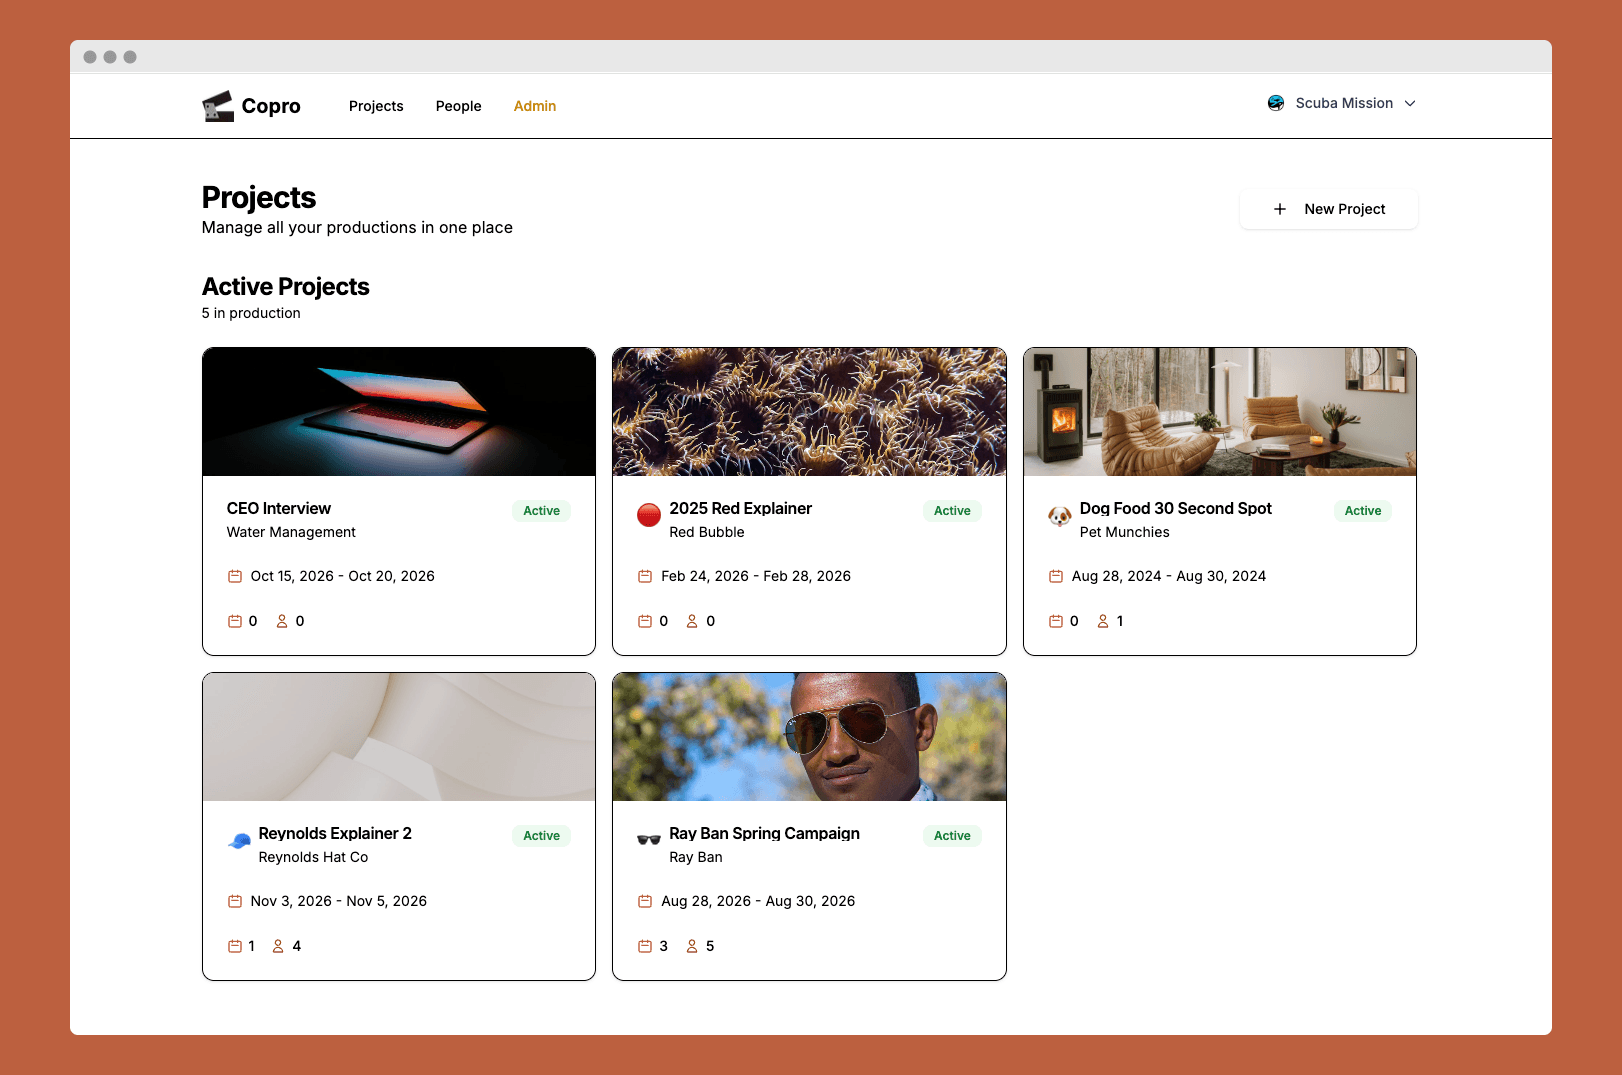The width and height of the screenshot is (1622, 1075).
Task: Click the attendee icon on Ray Ban Spring Campaign
Action: click(x=692, y=945)
